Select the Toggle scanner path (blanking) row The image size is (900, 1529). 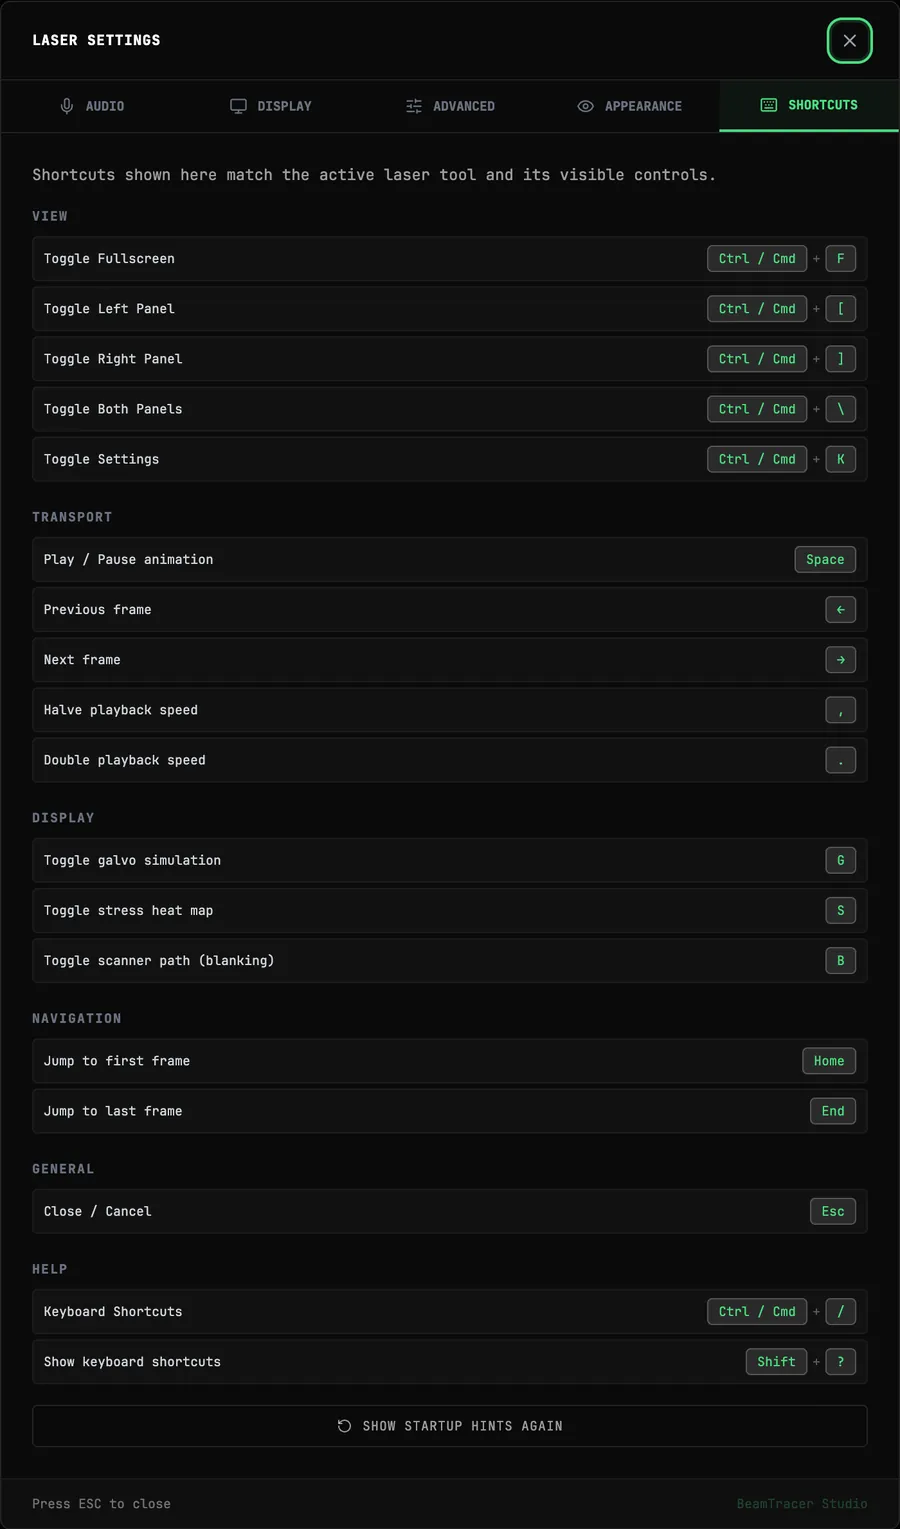450,961
